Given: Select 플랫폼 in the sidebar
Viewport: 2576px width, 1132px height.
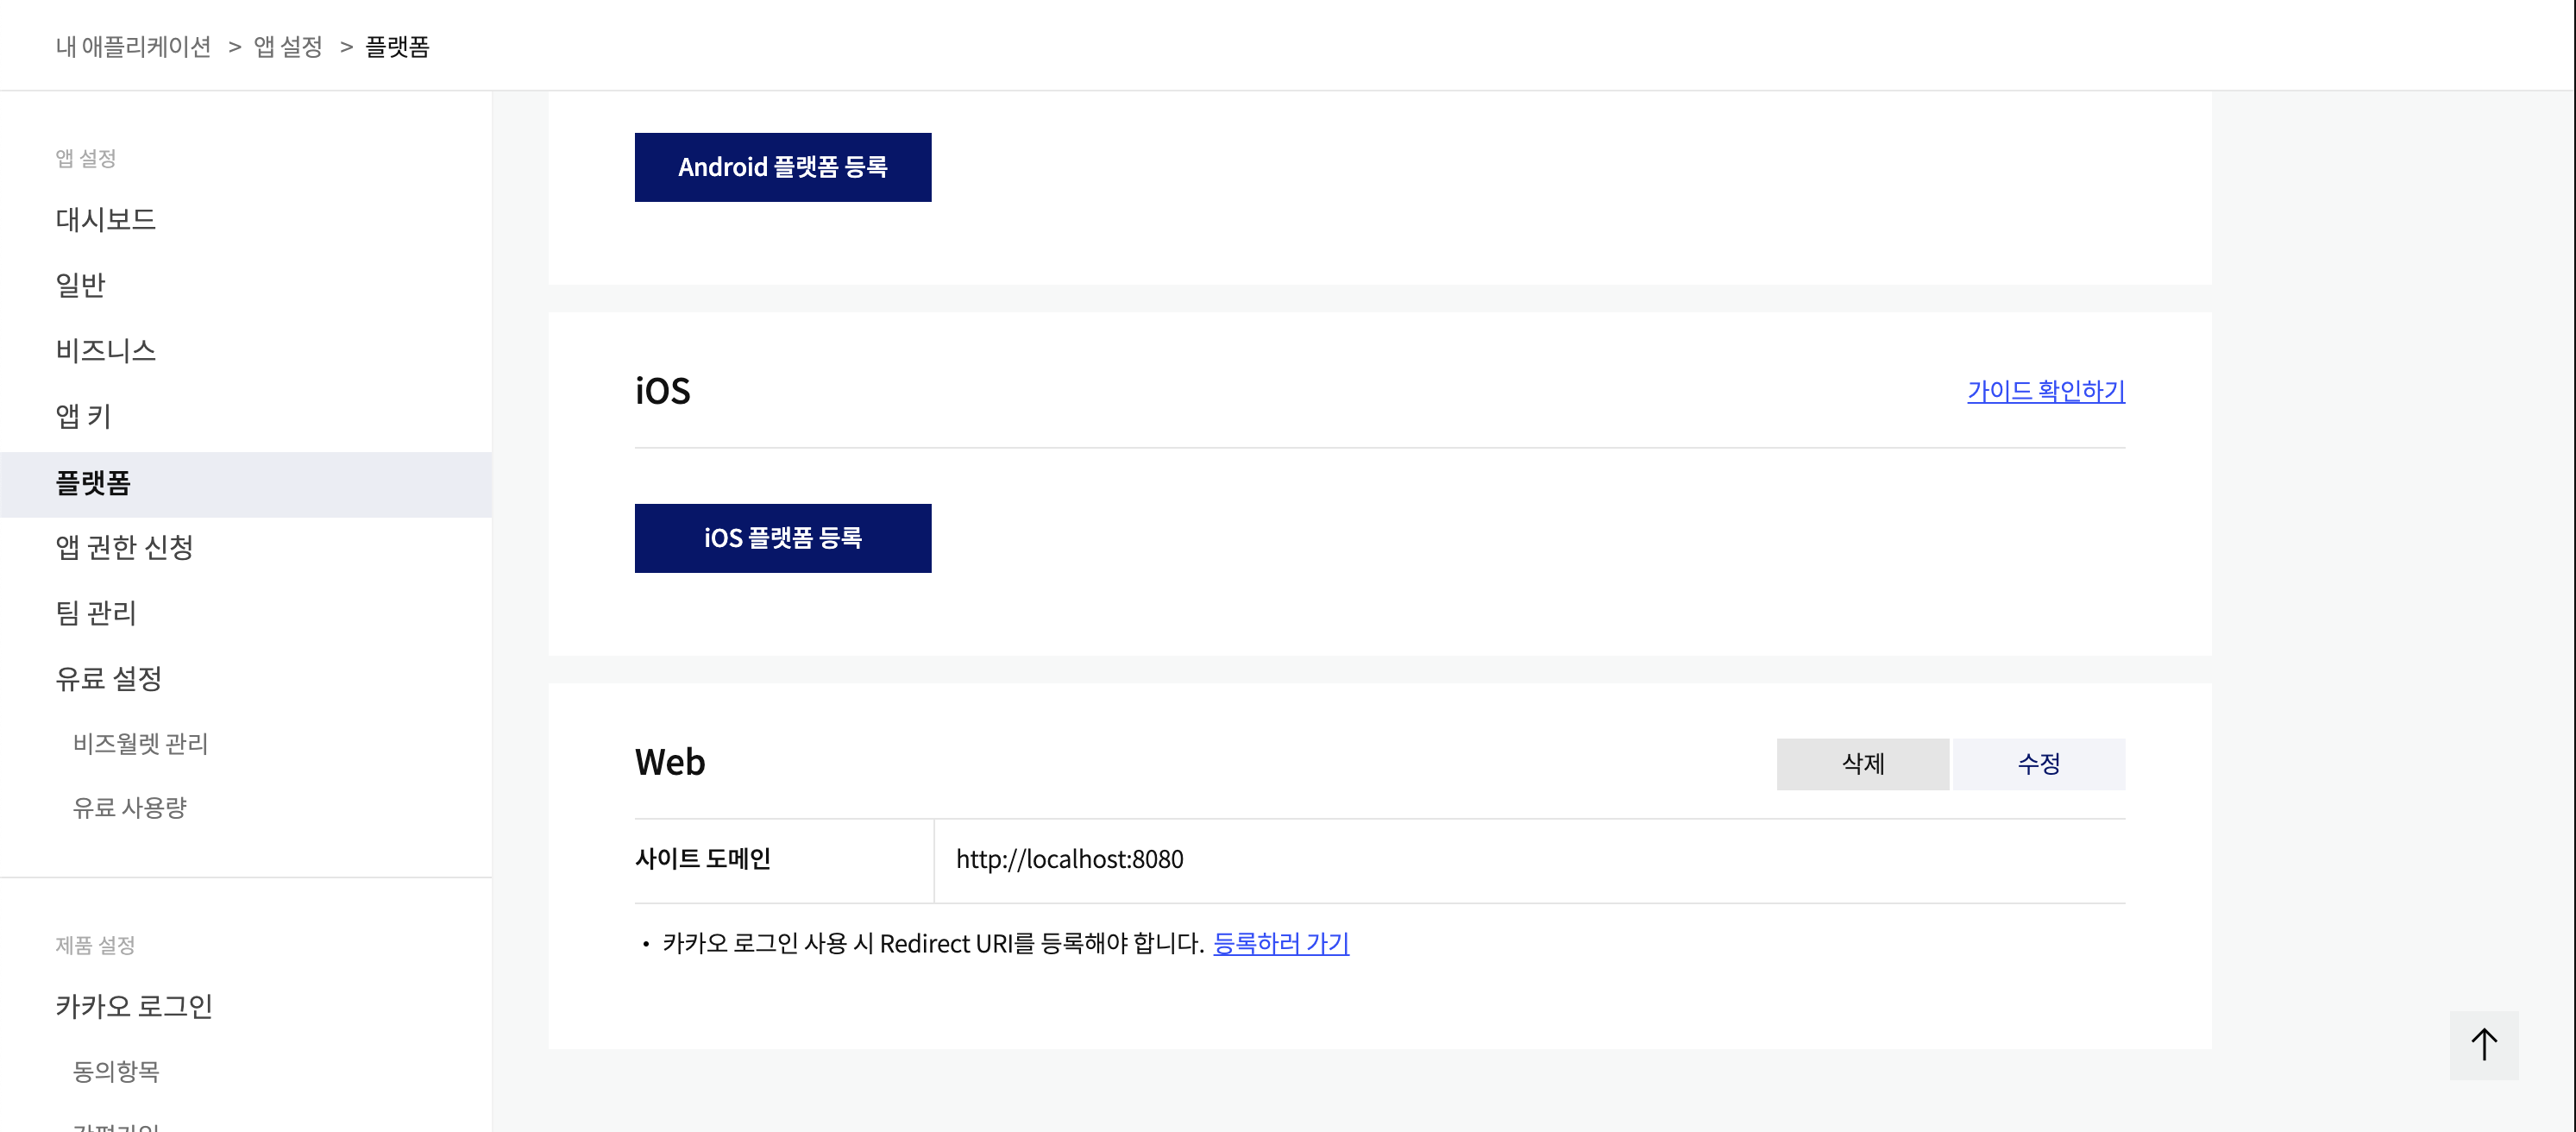Looking at the screenshot, I should point(93,483).
